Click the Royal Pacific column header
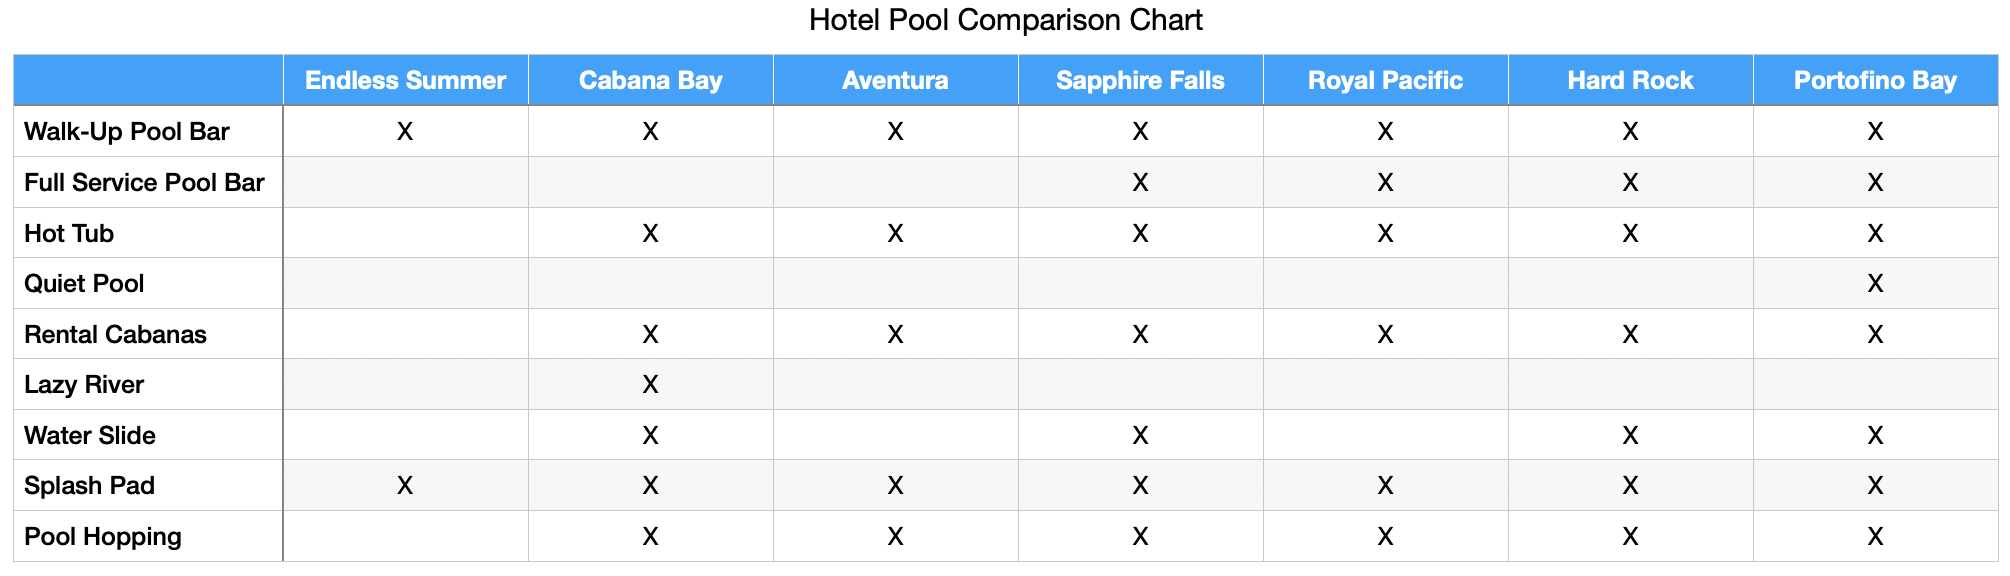 click(x=1385, y=80)
